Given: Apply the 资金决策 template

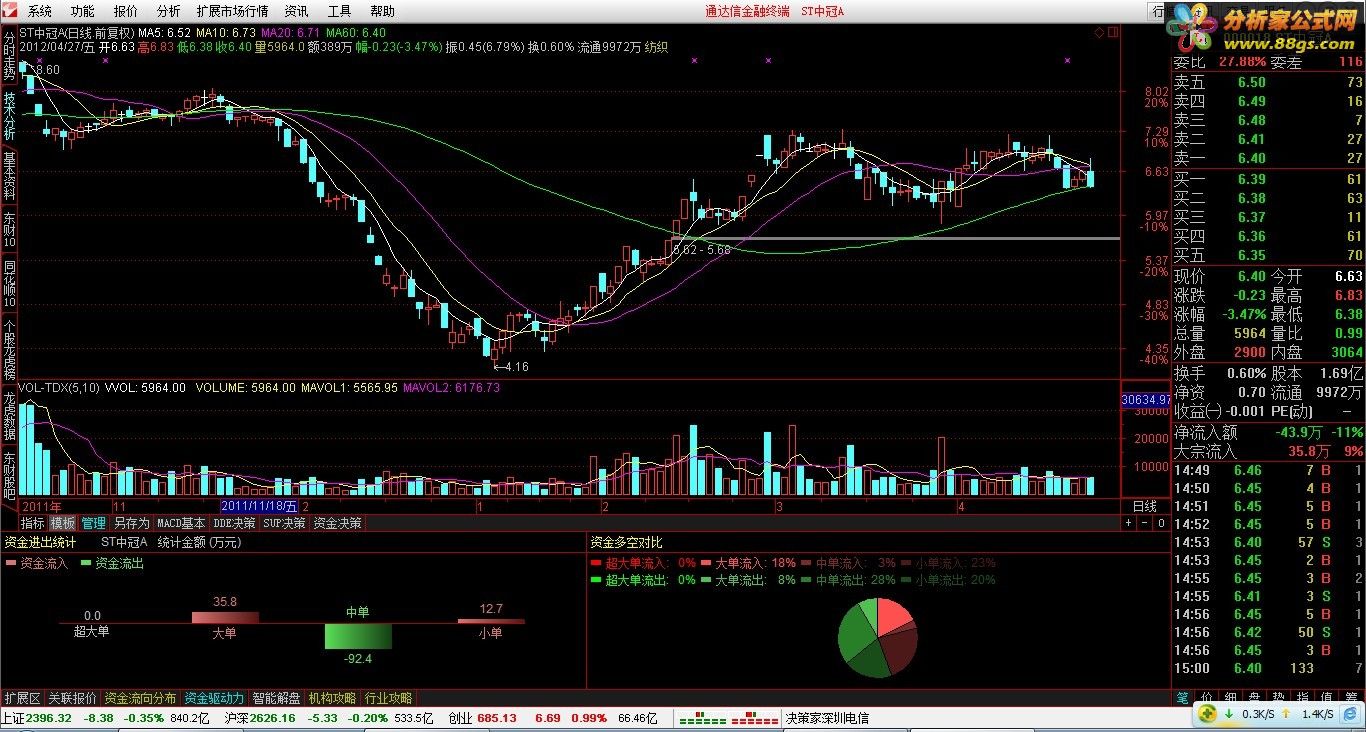Looking at the screenshot, I should (337, 523).
